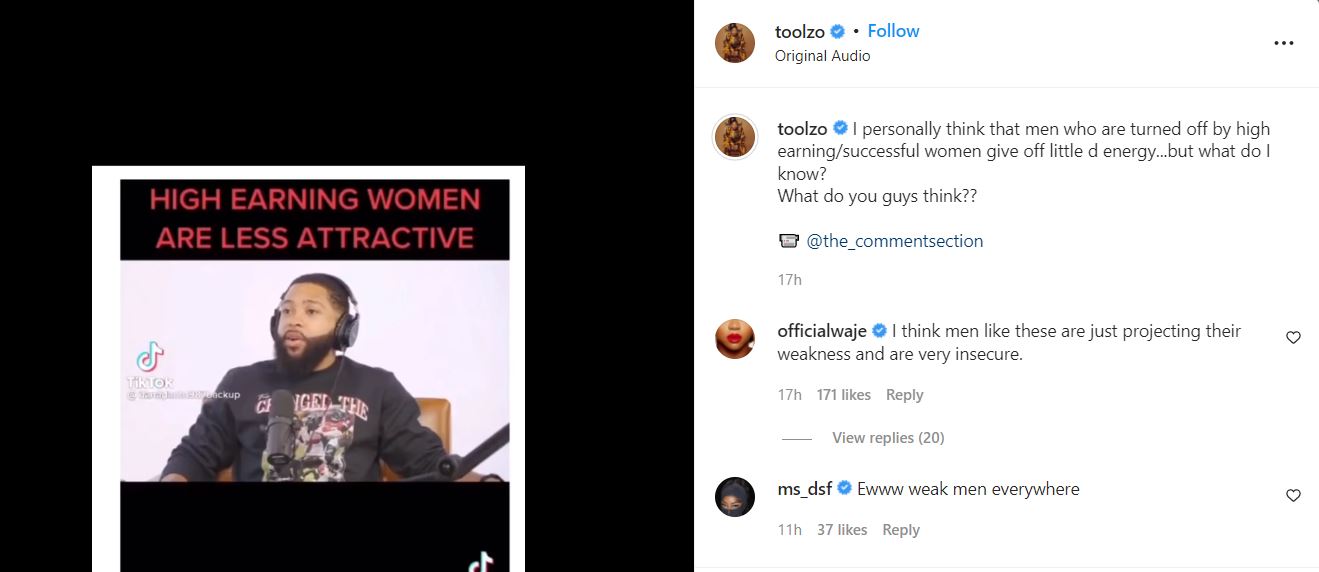Follow the toolzo account
The height and width of the screenshot is (572, 1319).
coord(893,31)
